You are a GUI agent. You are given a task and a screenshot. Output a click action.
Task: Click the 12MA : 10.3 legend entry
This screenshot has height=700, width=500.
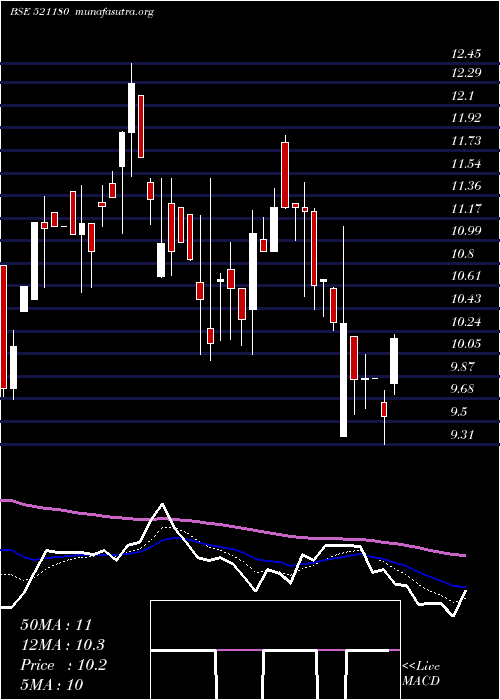pos(63,645)
